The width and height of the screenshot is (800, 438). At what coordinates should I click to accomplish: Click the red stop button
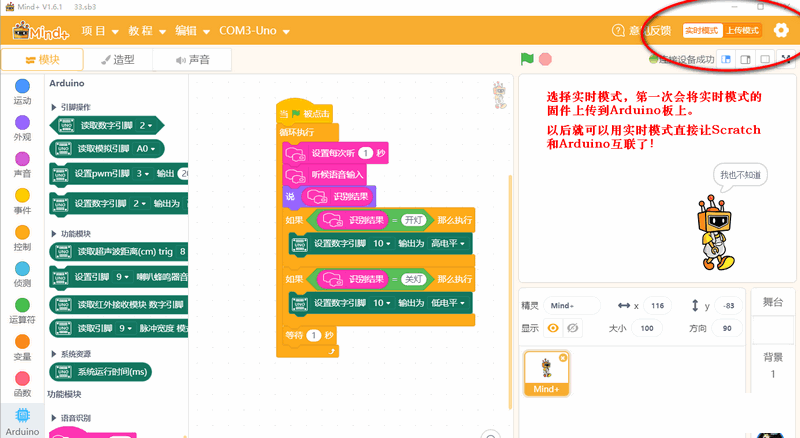pos(545,59)
